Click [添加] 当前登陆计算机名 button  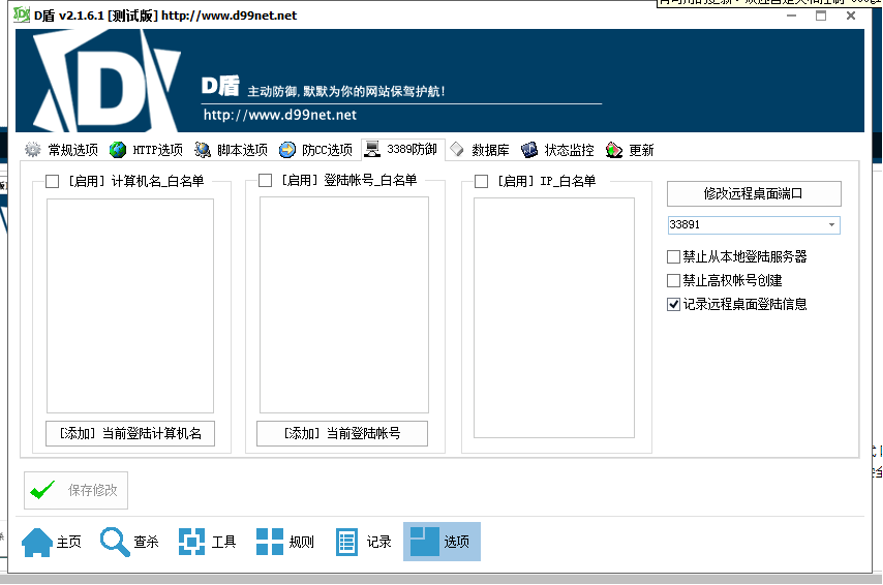(x=130, y=434)
